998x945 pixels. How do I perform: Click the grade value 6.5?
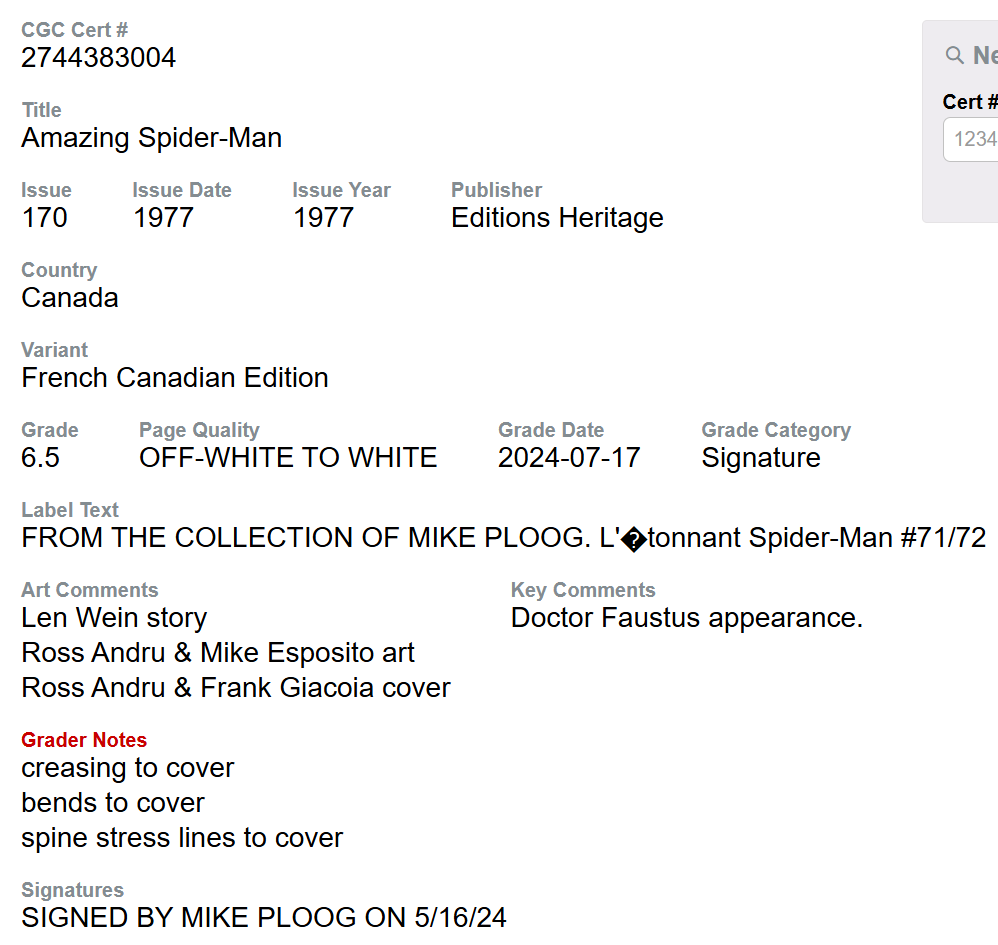40,458
